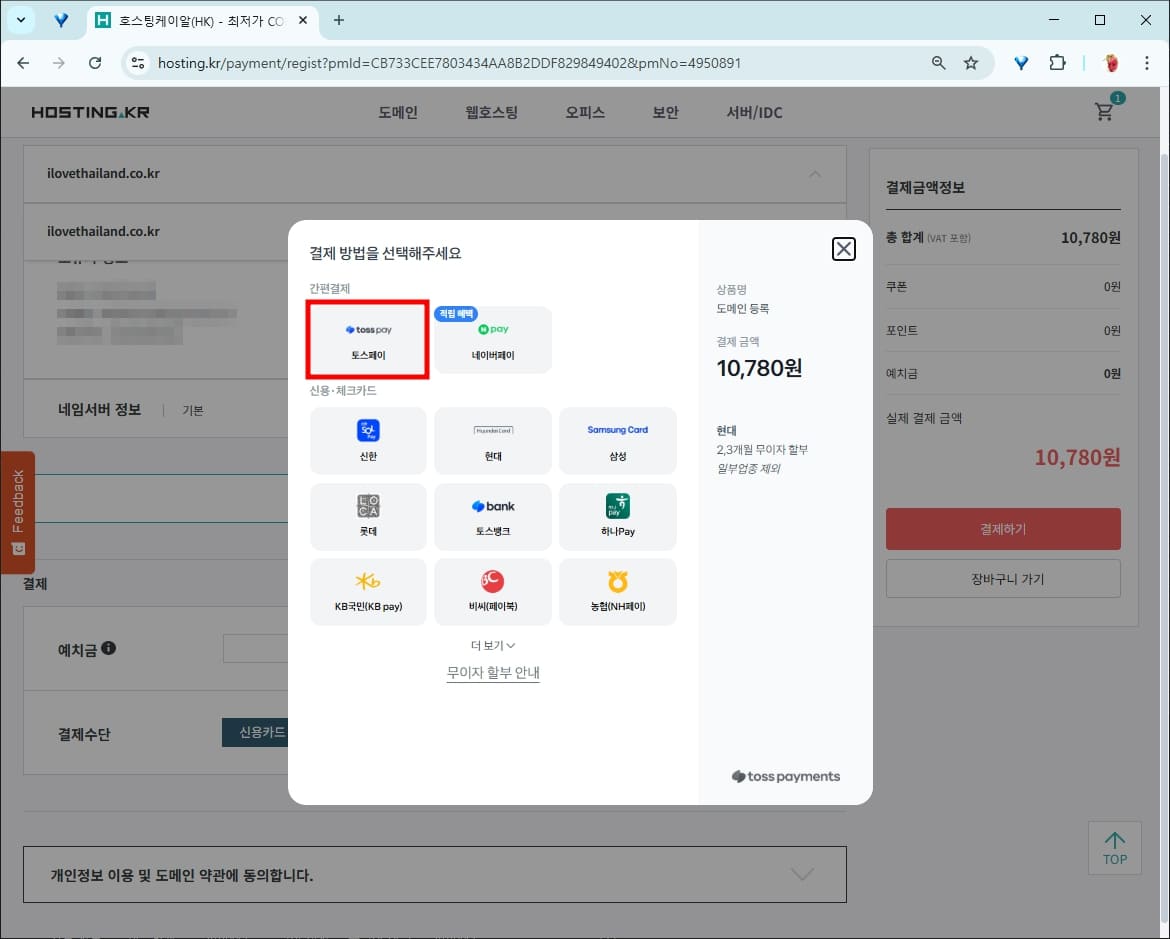Choose 농협(NH페이) option
The width and height of the screenshot is (1170, 939).
pos(617,592)
